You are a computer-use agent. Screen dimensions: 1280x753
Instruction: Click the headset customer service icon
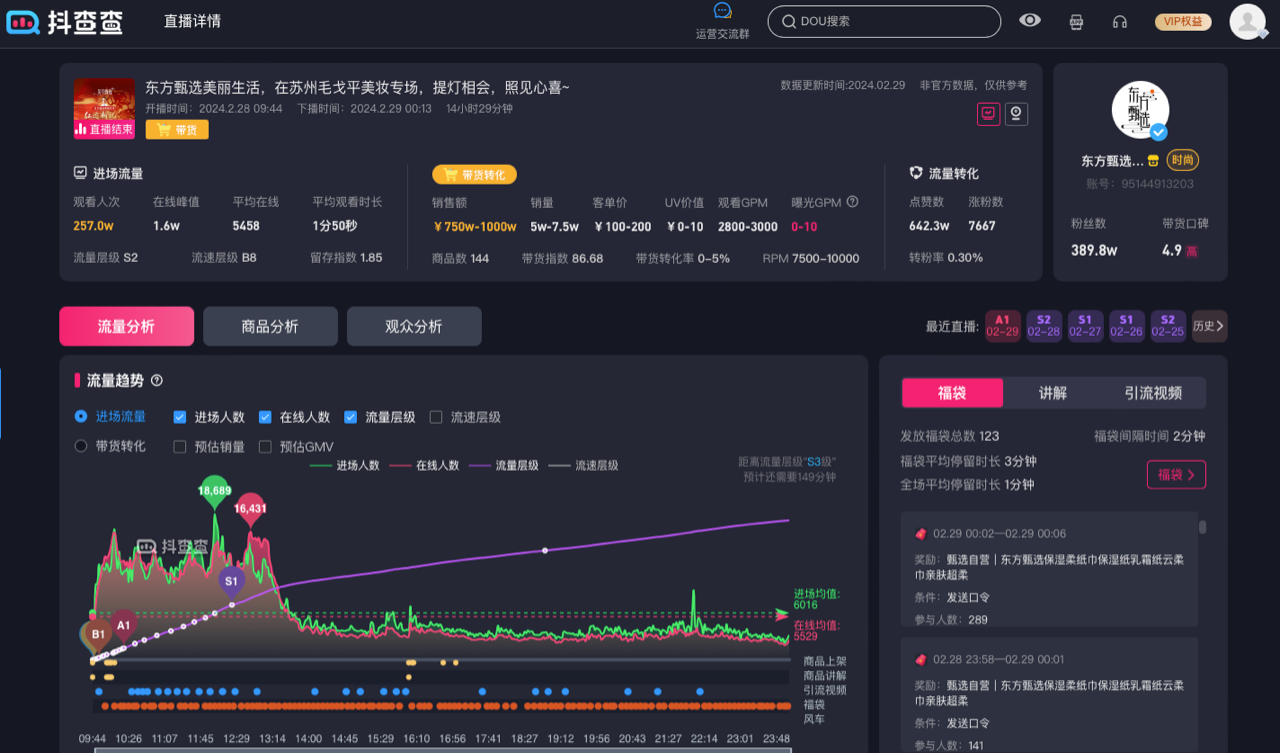point(1120,21)
